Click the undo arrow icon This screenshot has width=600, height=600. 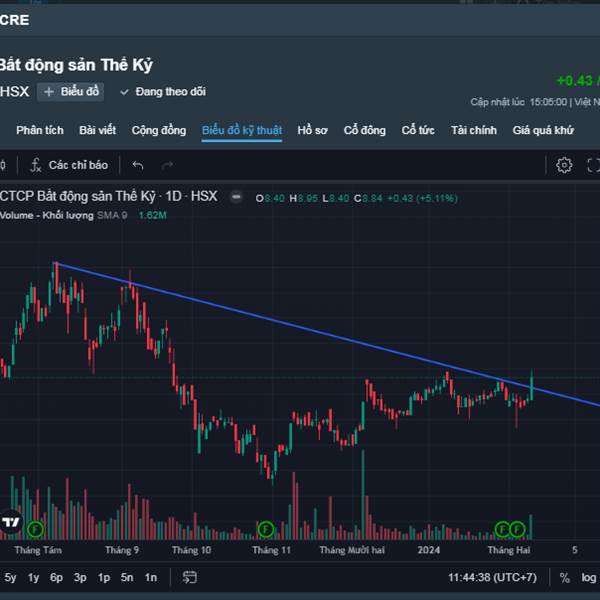point(138,165)
